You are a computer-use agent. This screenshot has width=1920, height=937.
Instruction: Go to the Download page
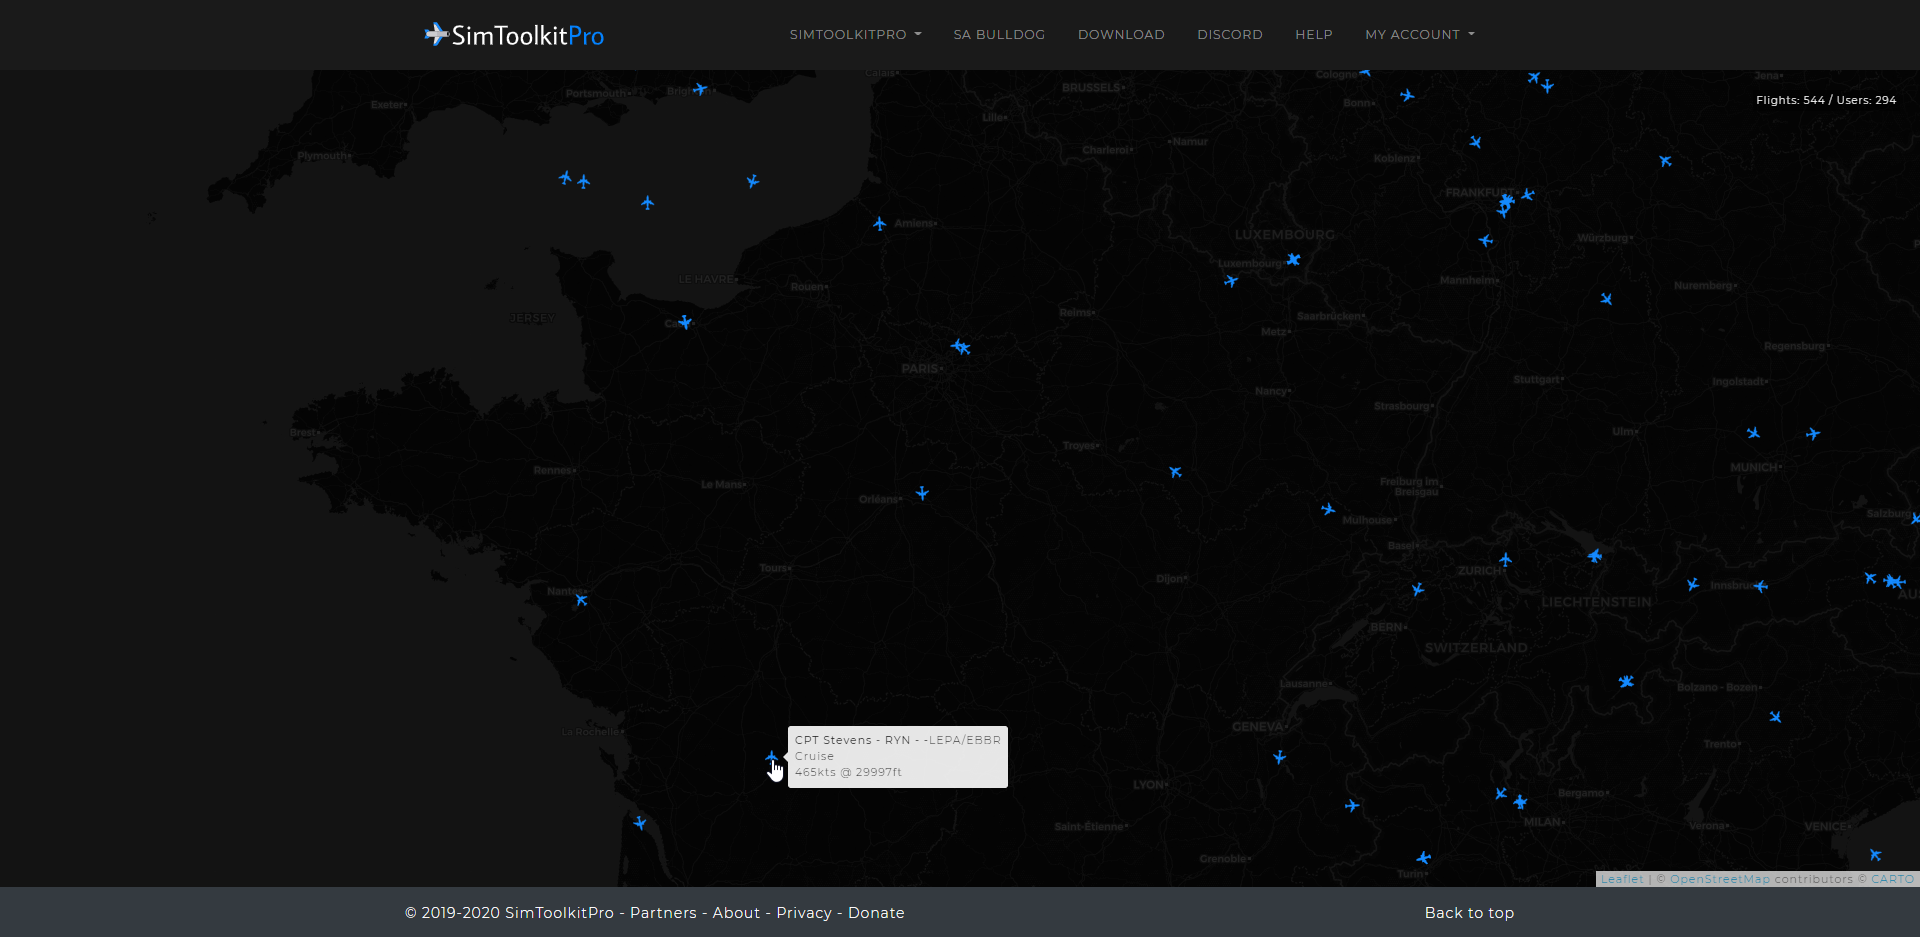click(1121, 35)
